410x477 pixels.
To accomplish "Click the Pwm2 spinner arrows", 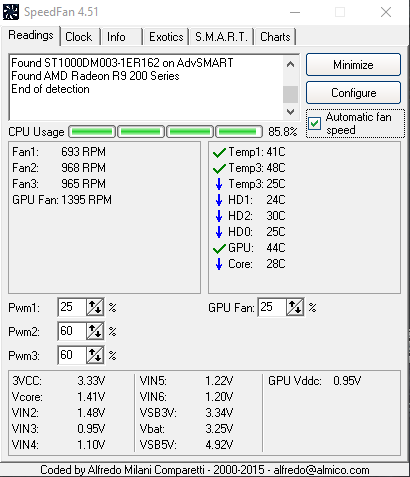I will (95, 331).
